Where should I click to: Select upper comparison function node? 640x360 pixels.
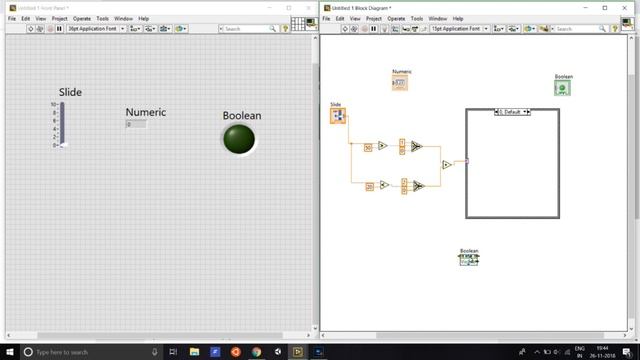point(382,146)
